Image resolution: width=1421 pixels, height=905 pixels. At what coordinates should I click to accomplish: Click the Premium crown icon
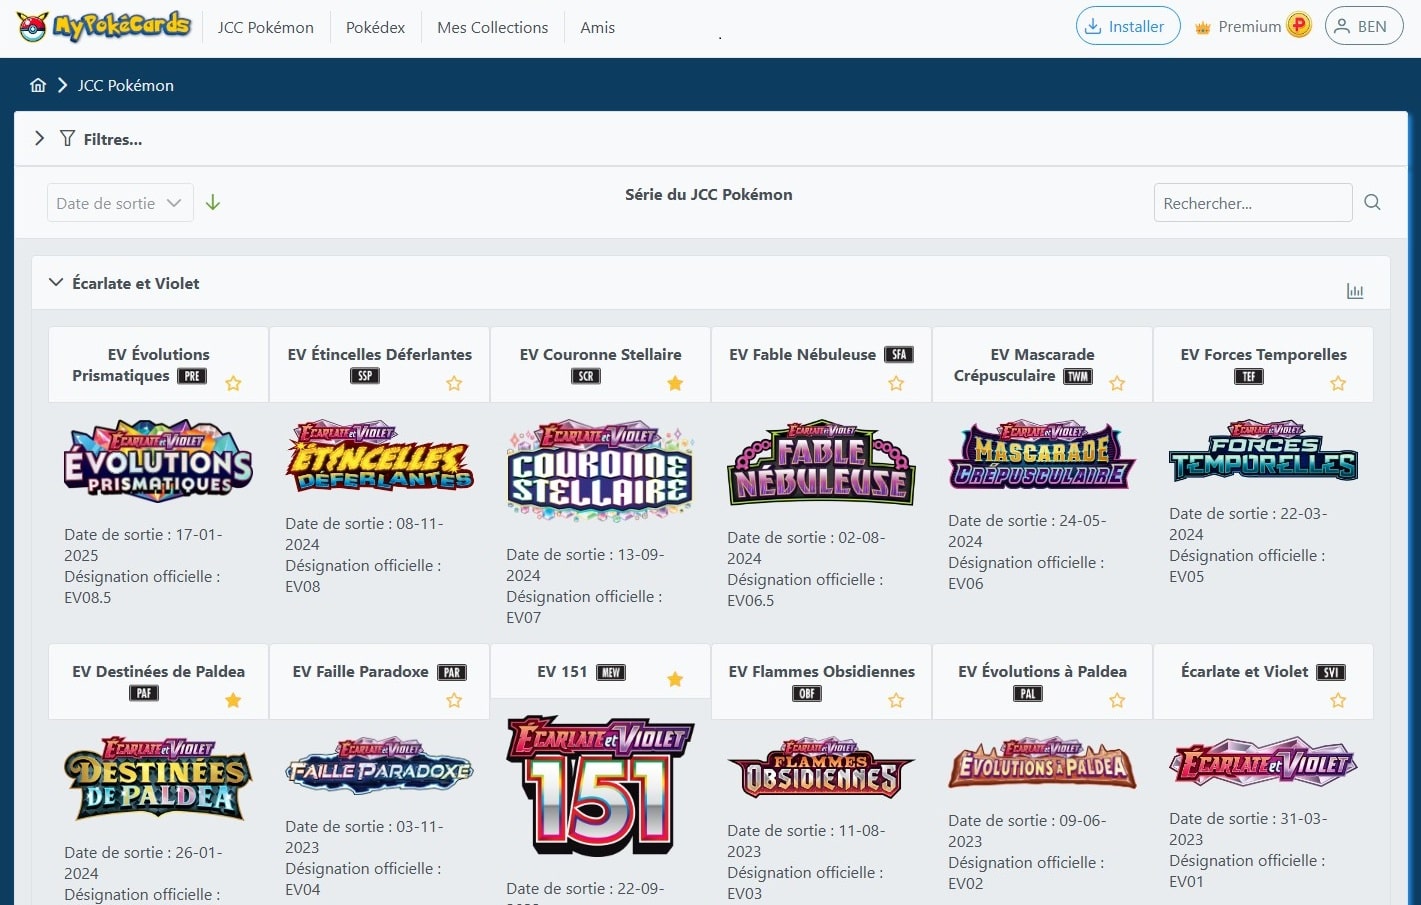point(1203,28)
